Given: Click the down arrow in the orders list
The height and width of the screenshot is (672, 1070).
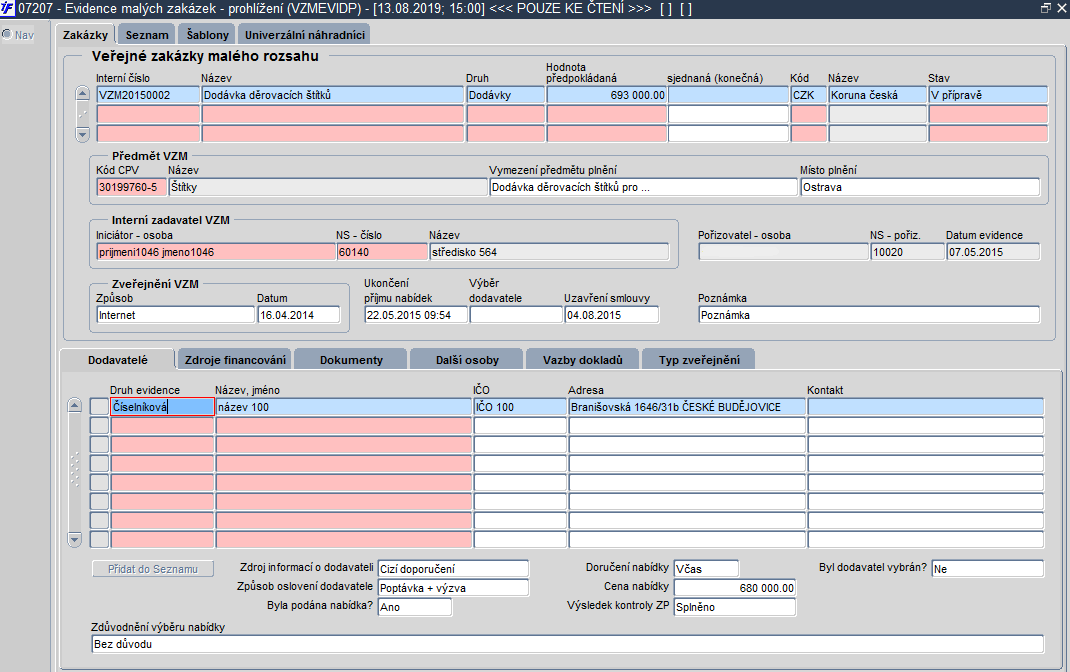Looking at the screenshot, I should [x=83, y=134].
